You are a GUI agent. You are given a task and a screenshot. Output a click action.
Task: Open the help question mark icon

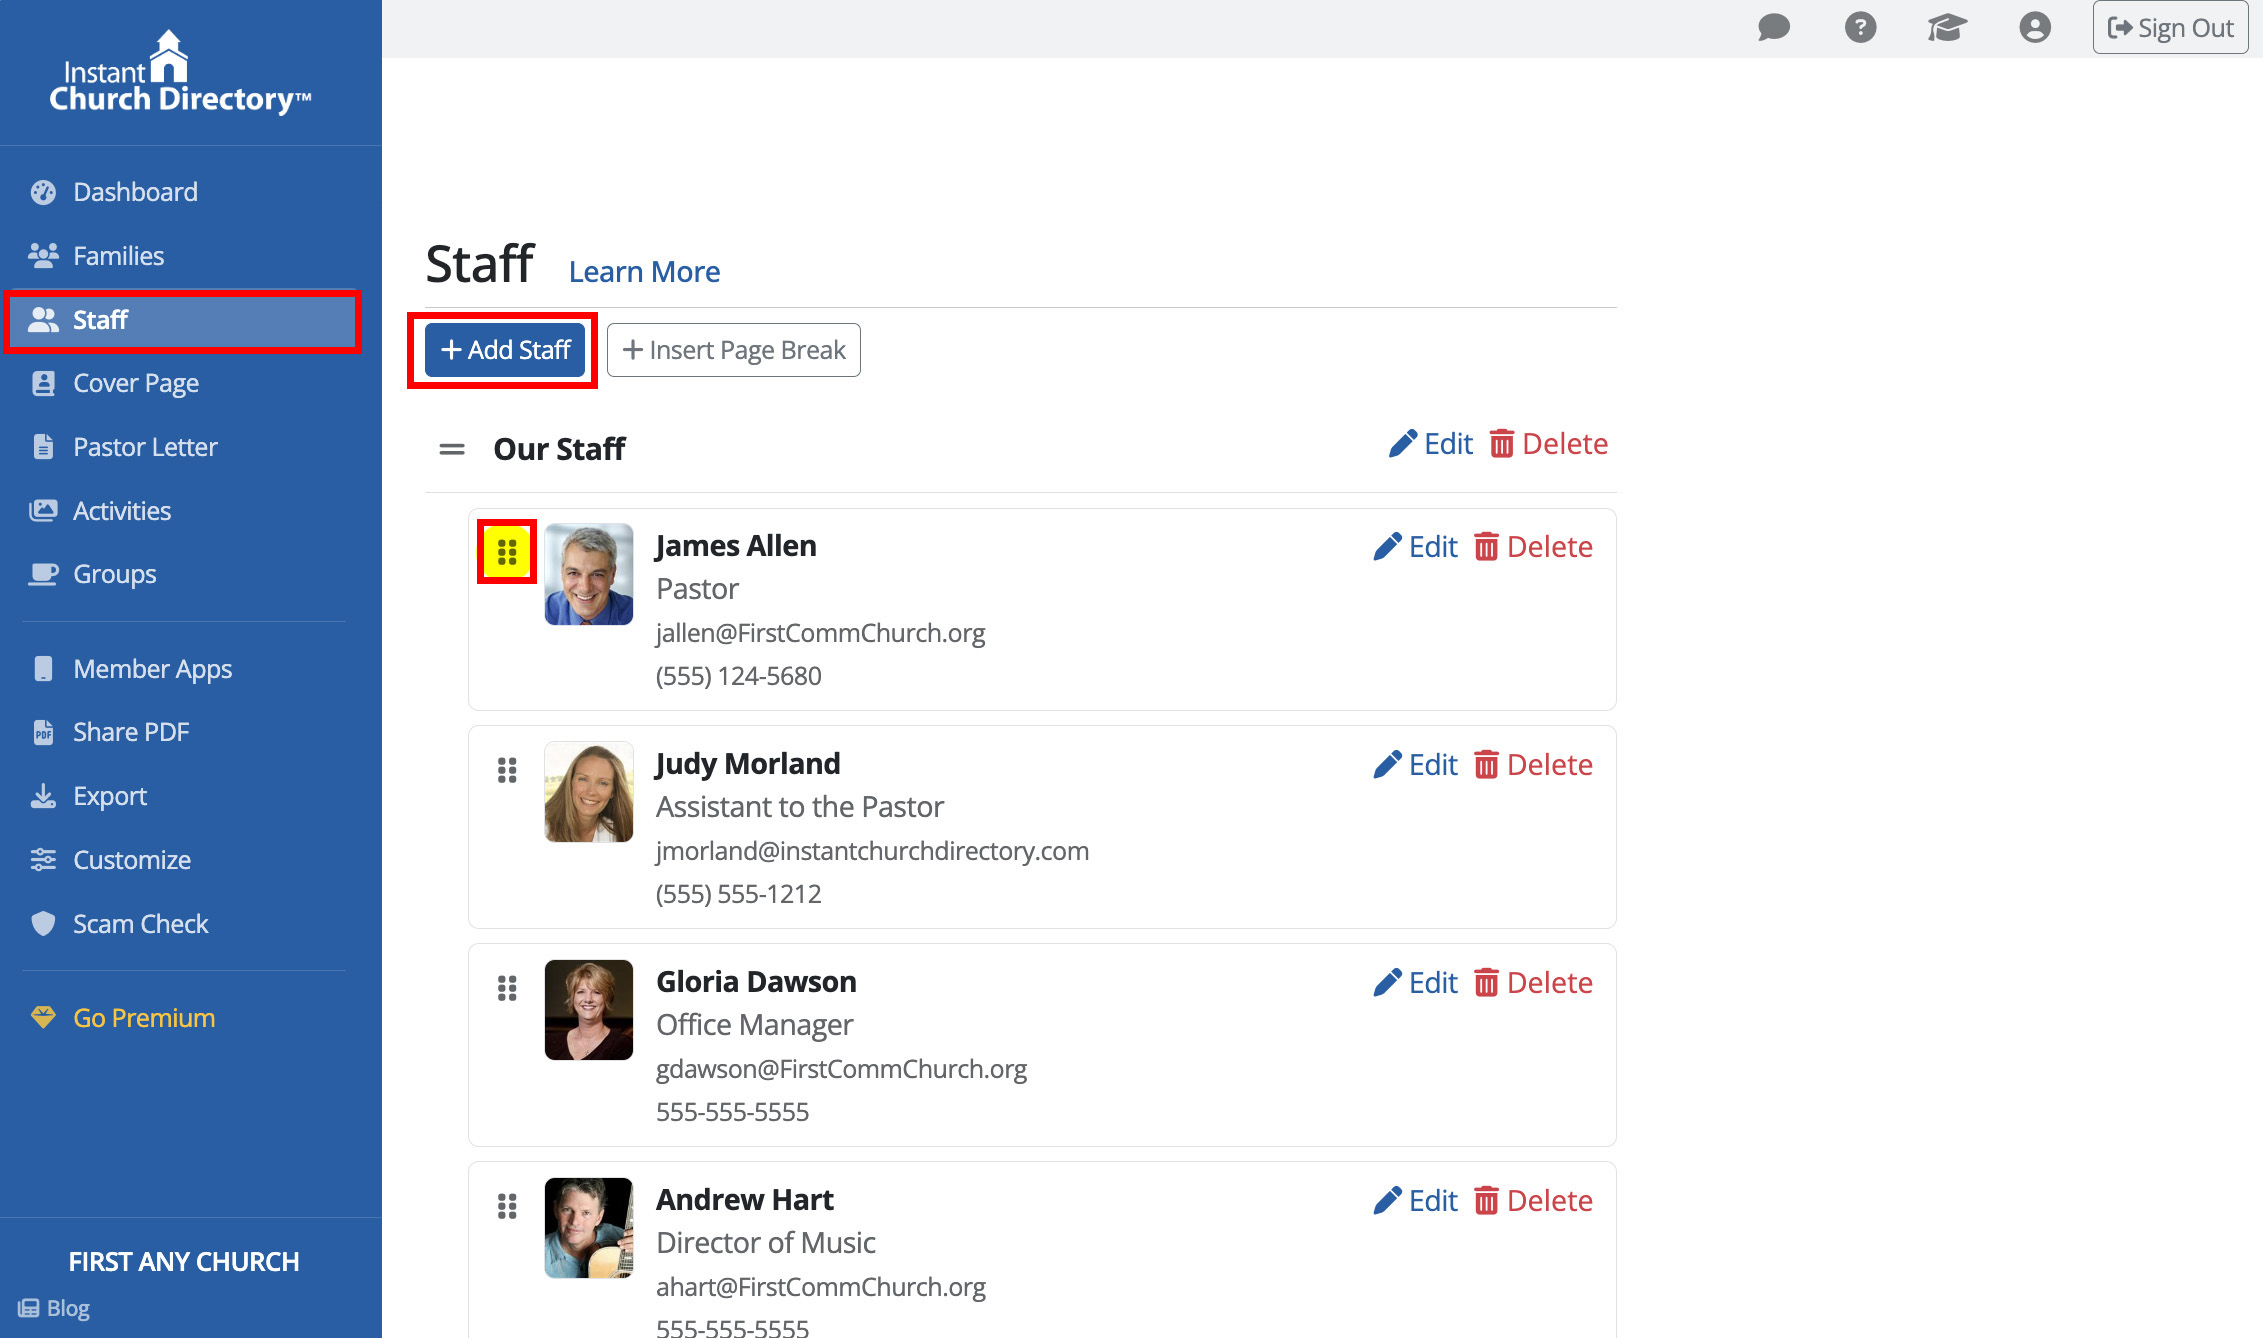pos(1860,27)
